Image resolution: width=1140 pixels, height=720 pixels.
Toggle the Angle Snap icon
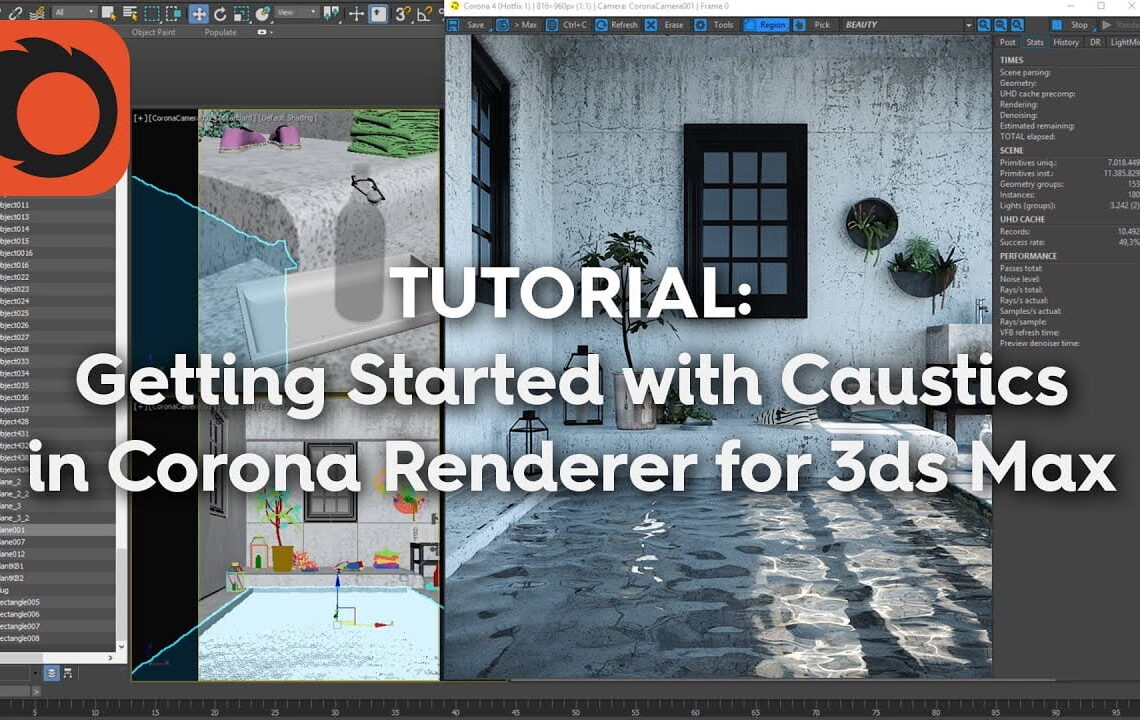[x=425, y=13]
